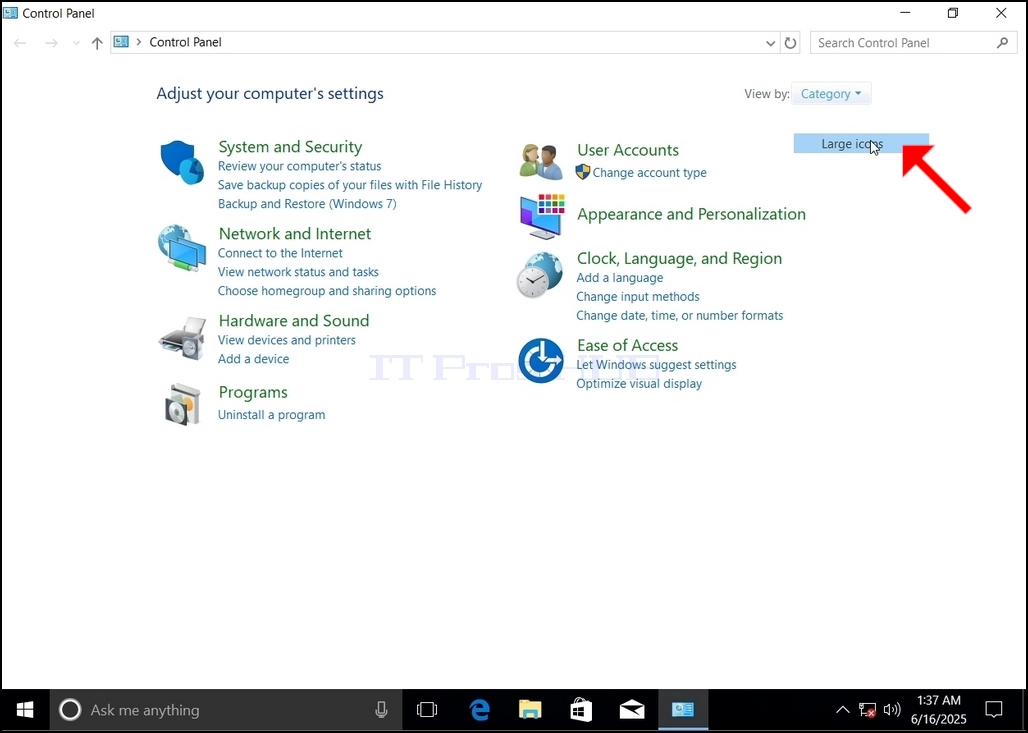Click Control Panel icon in address bar
1028x733 pixels.
[x=121, y=42]
